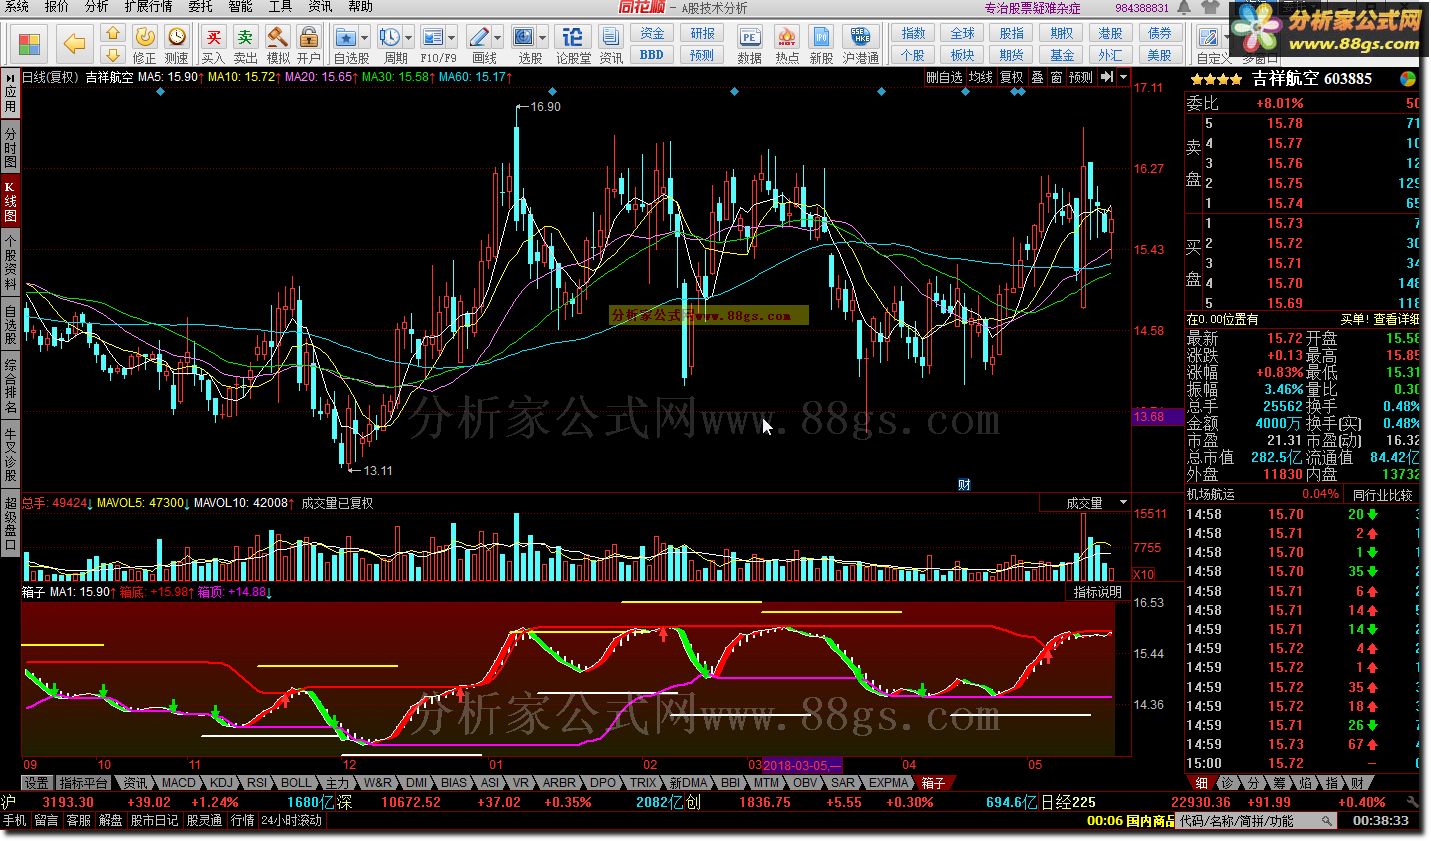Click the 开户 open account lock icon
This screenshot has width=1431, height=841.
click(x=309, y=38)
